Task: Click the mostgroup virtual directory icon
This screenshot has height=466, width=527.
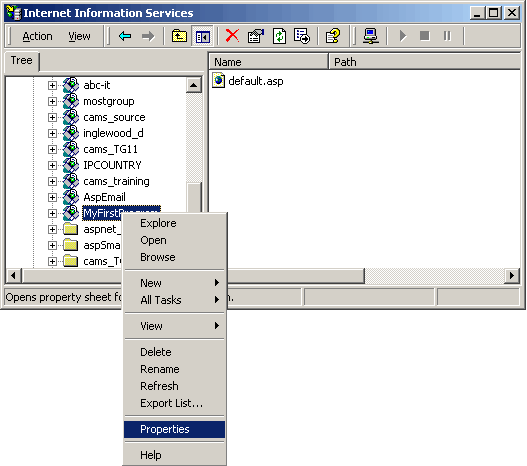Action: (71, 101)
